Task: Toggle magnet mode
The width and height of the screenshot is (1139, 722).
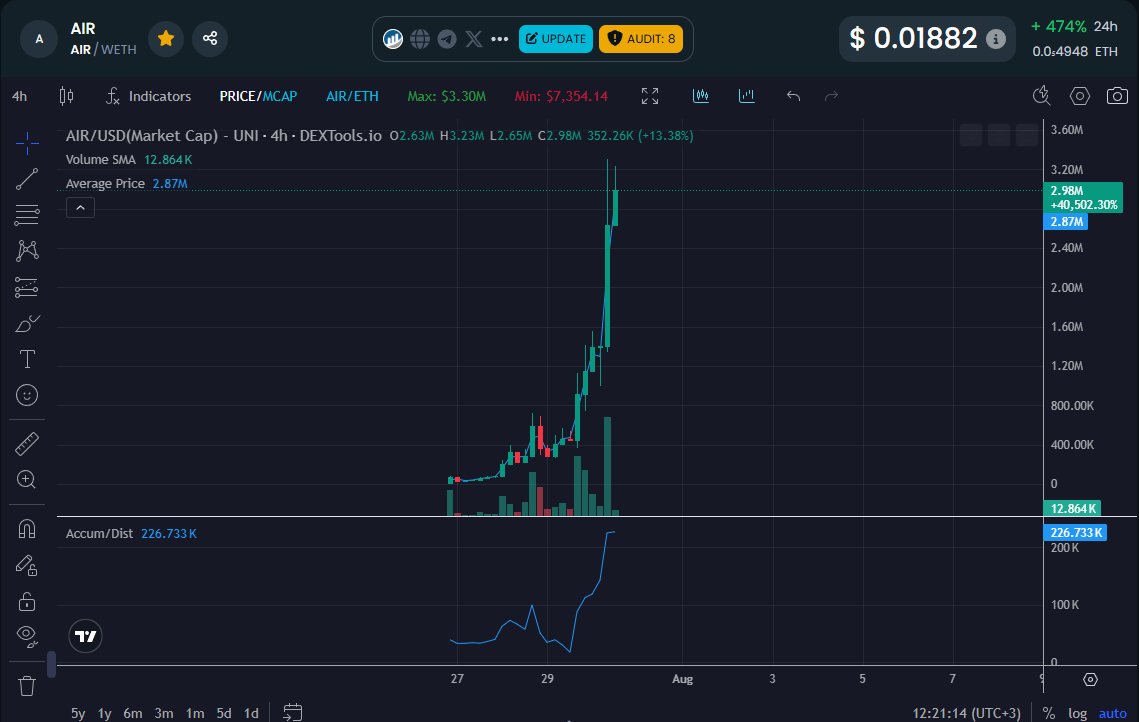Action: coord(27,529)
